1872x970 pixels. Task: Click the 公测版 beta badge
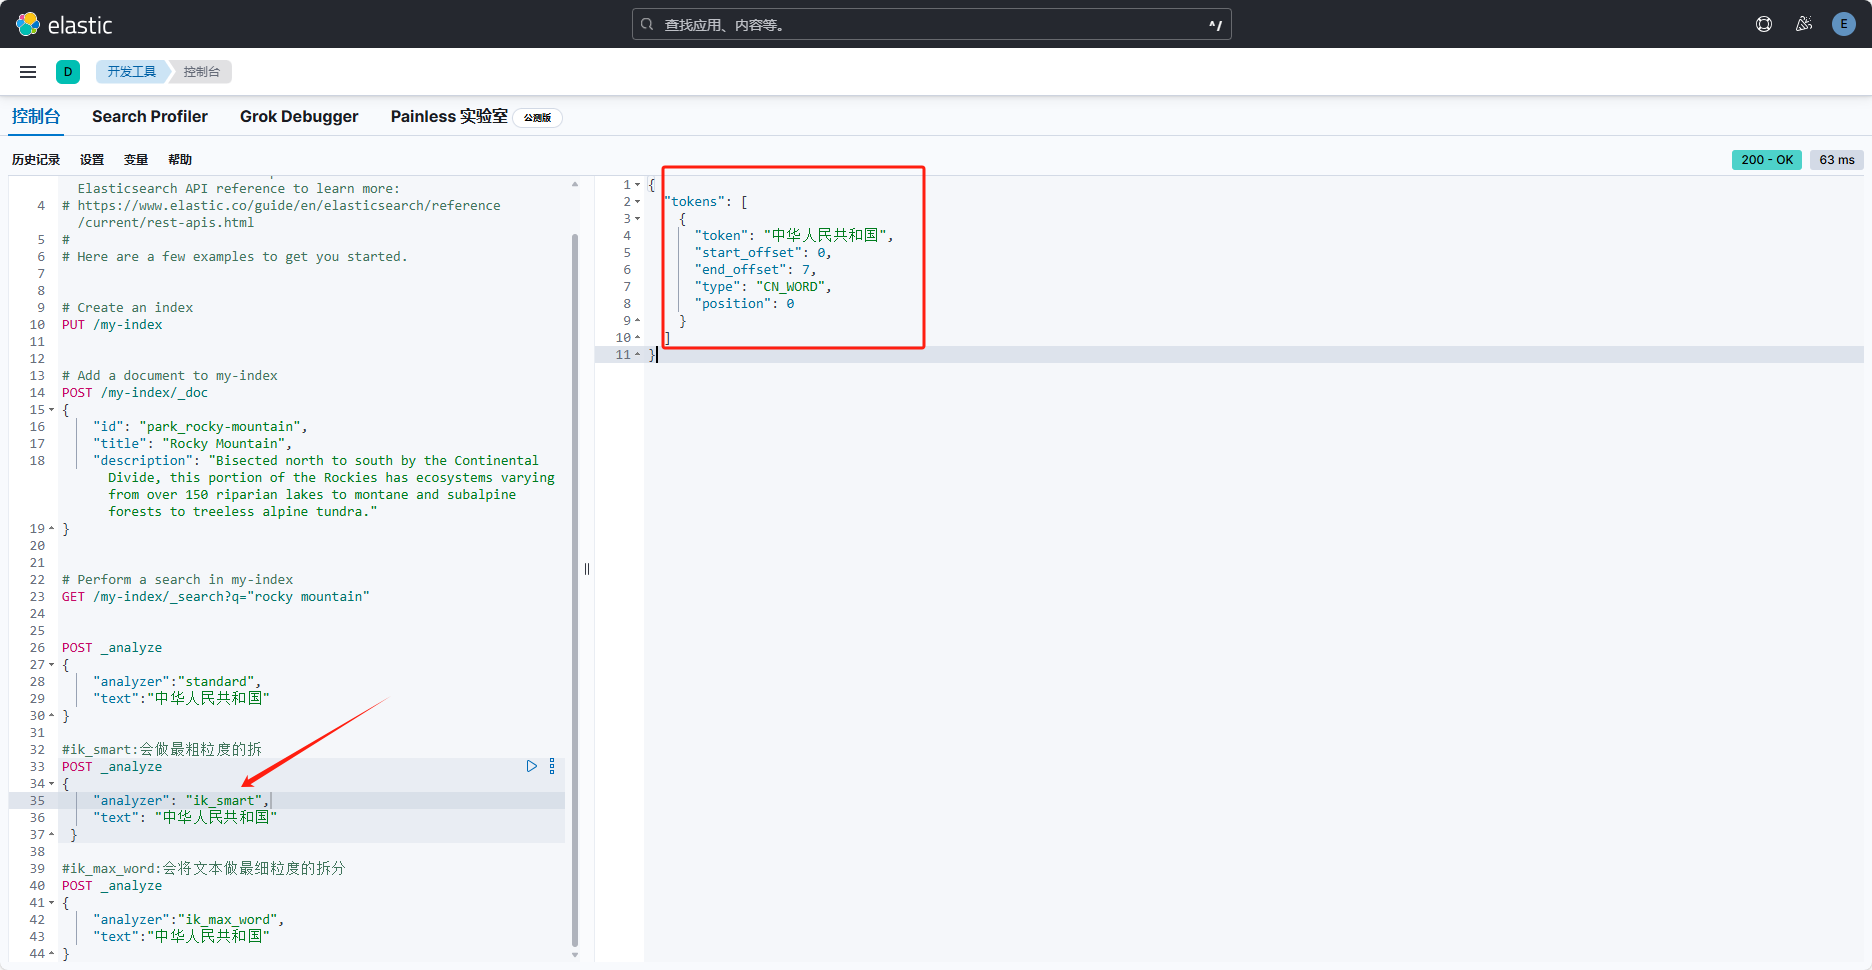click(538, 117)
